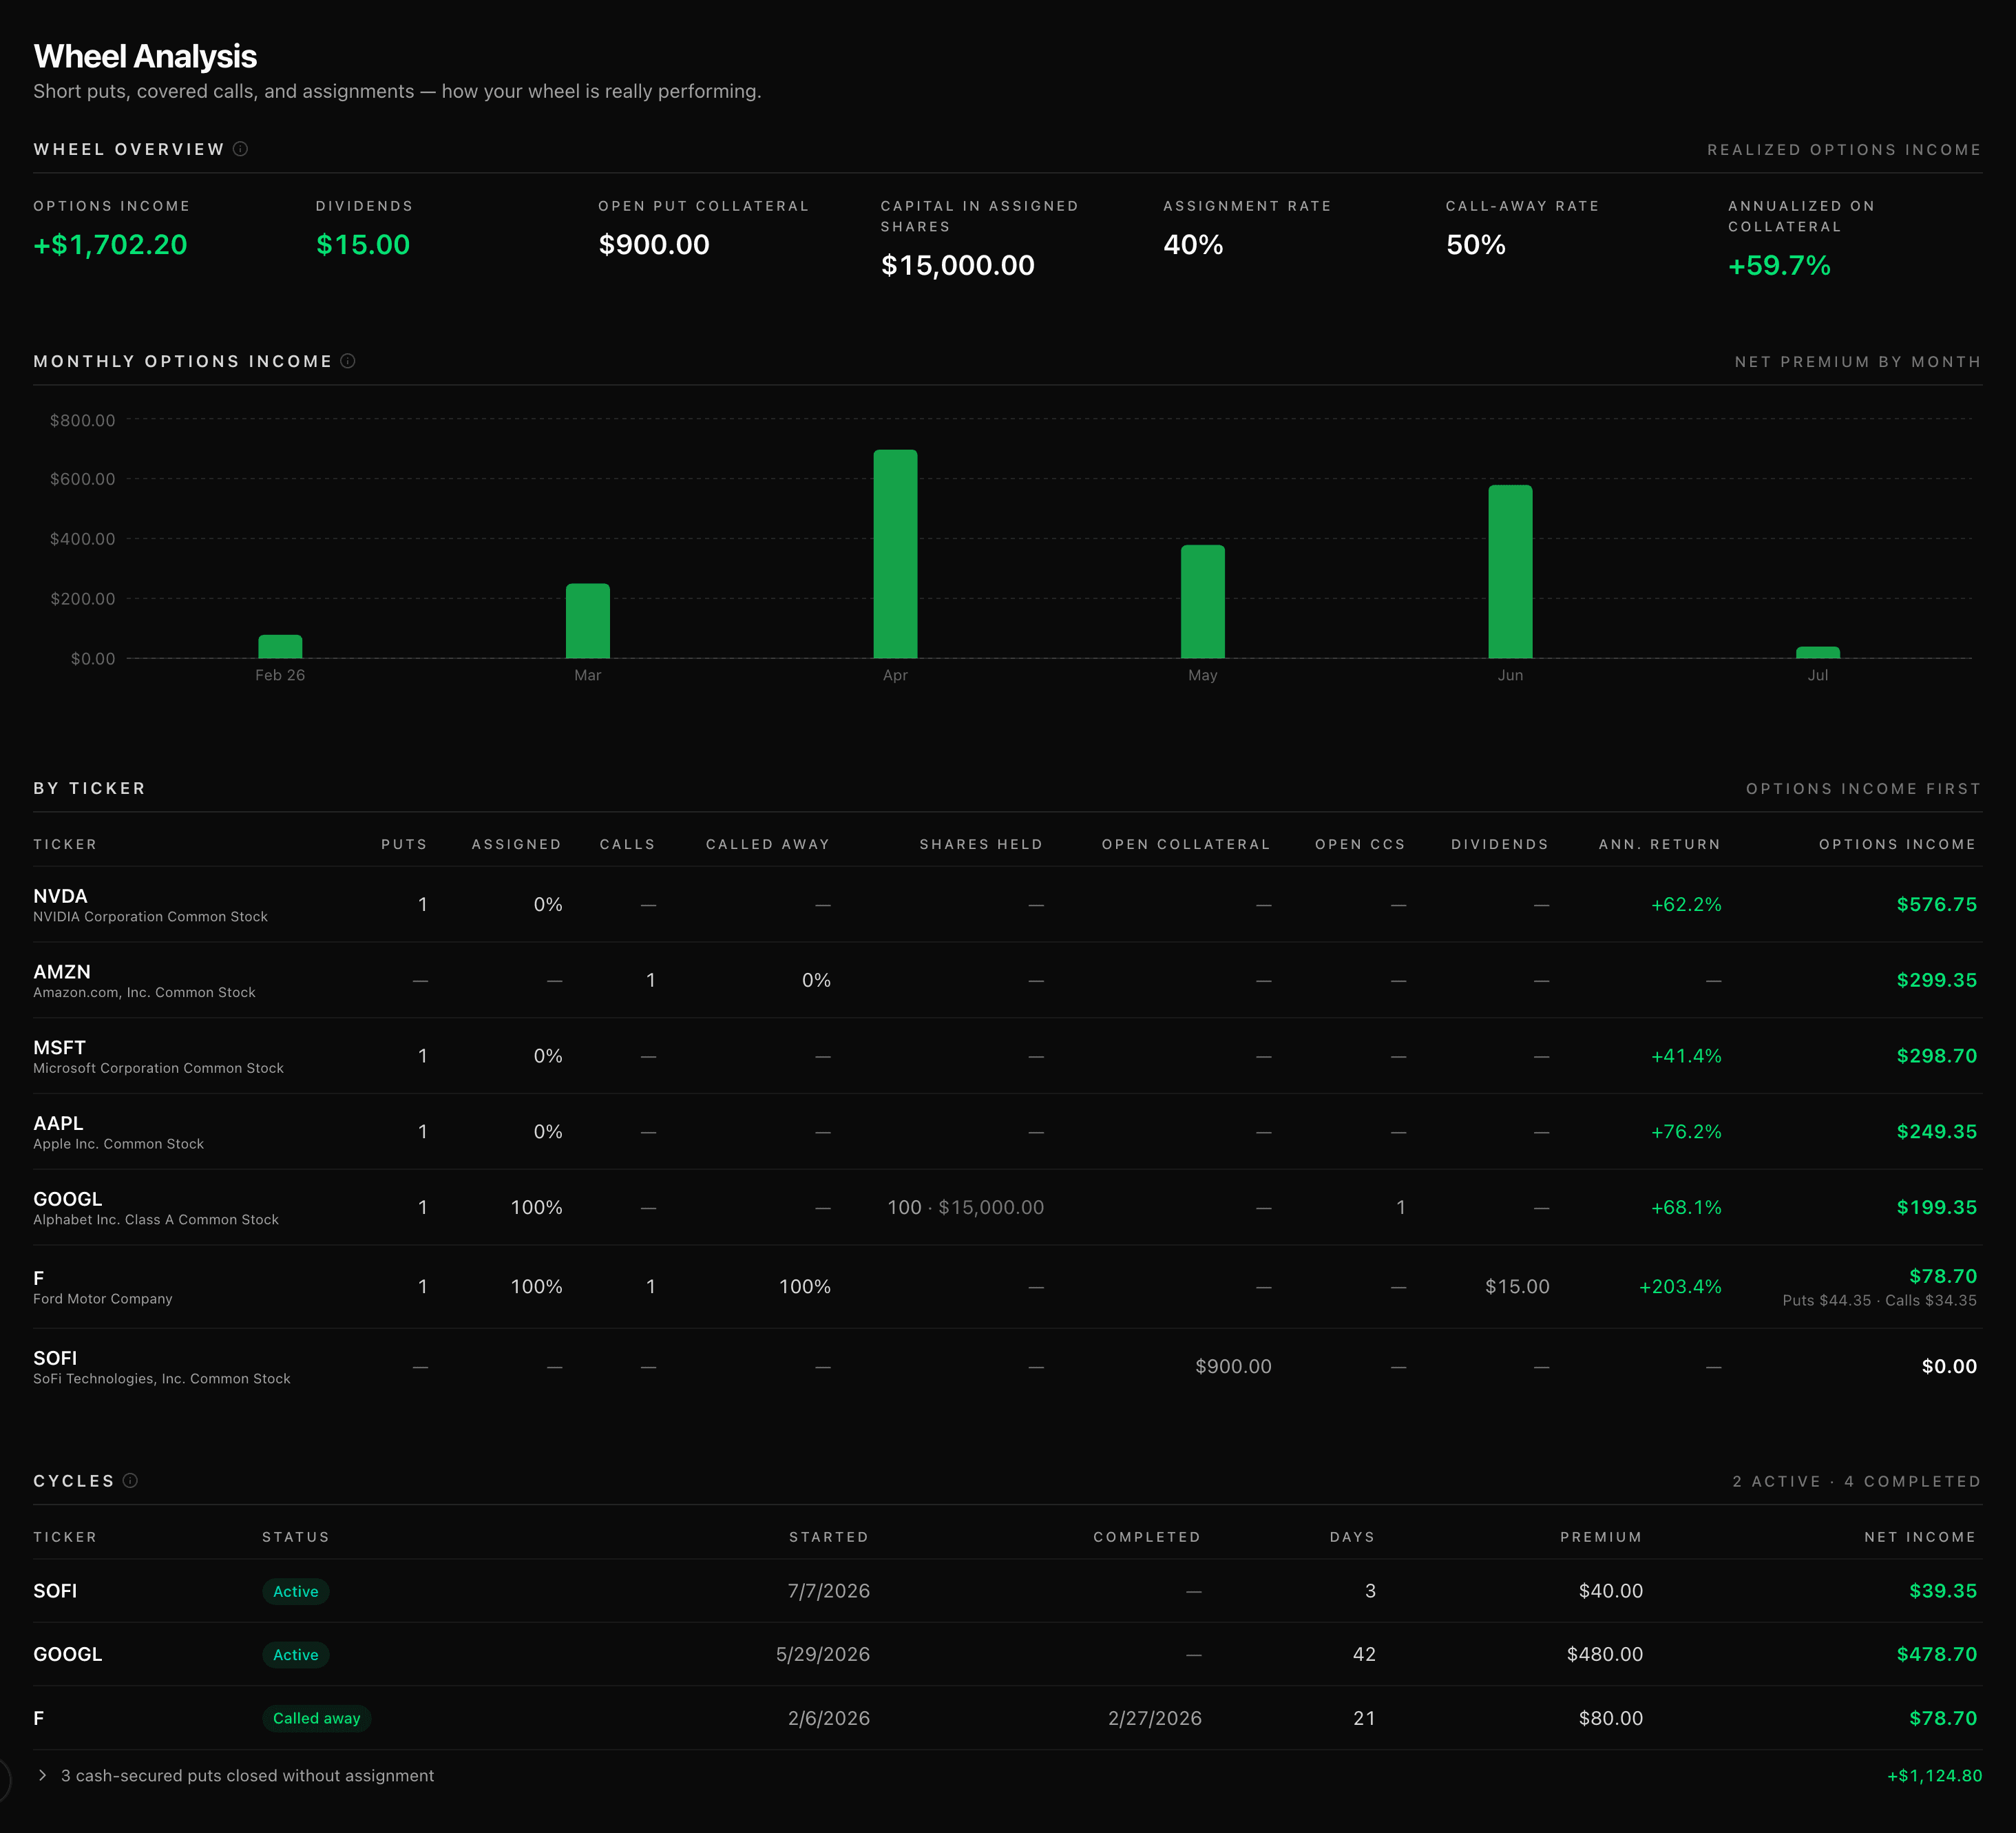Click the Jul income bar
Image resolution: width=2016 pixels, height=1833 pixels.
click(1817, 652)
